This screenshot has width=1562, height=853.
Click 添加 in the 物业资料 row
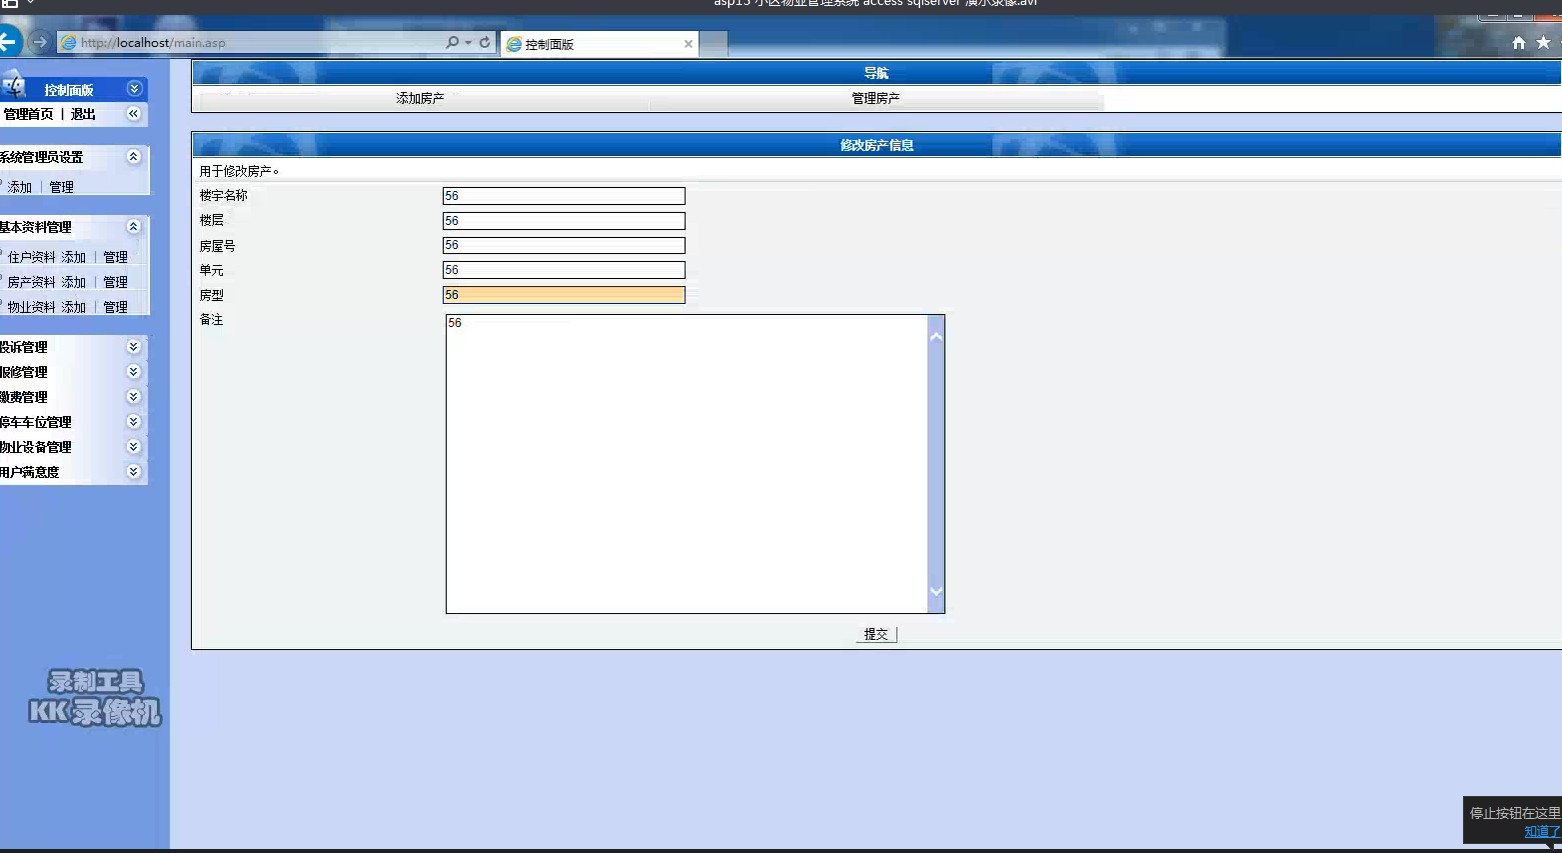74,307
